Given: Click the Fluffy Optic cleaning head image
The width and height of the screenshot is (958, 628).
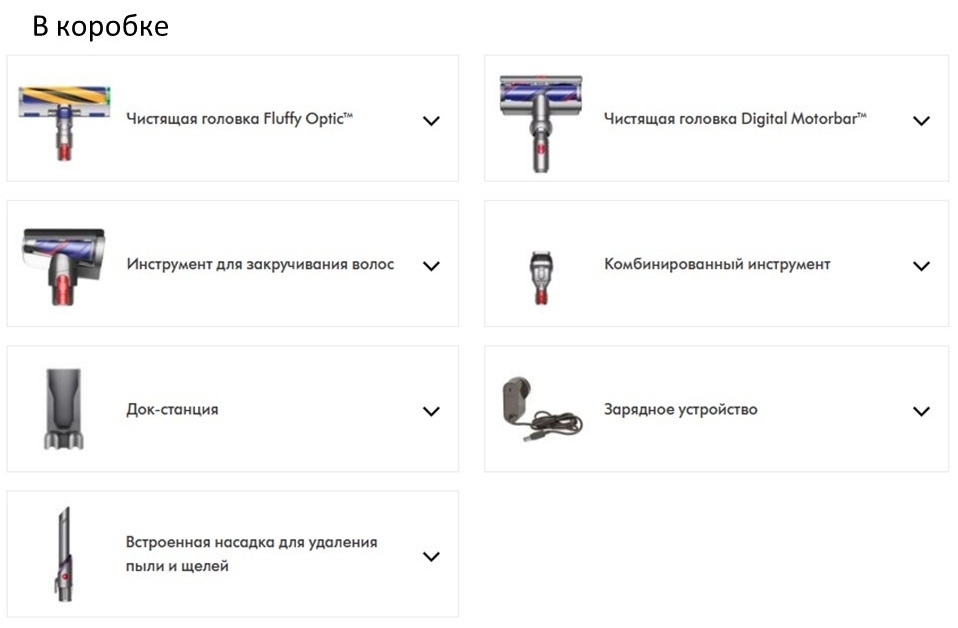Looking at the screenshot, I should [x=64, y=122].
